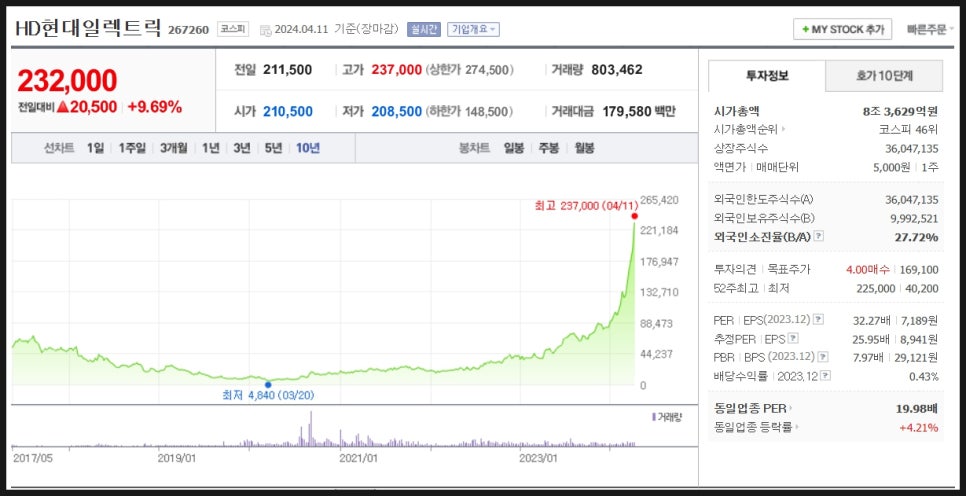Click the help icon beside 추정PER EPS

coord(794,338)
